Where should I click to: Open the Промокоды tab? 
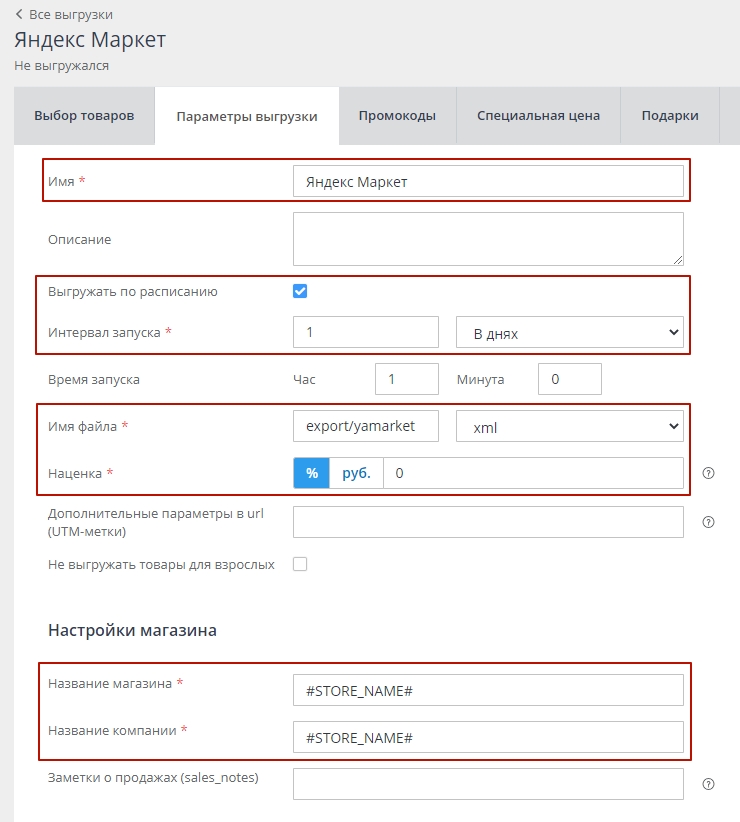[397, 115]
